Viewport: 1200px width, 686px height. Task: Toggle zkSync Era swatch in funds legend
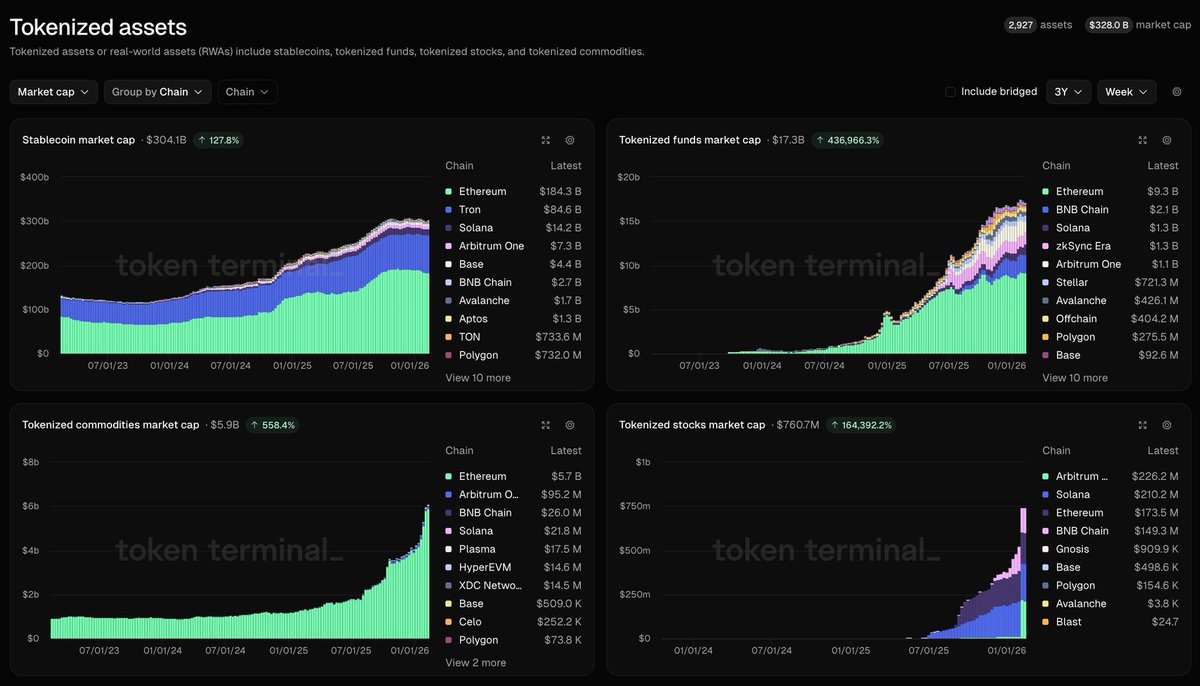coord(1046,246)
